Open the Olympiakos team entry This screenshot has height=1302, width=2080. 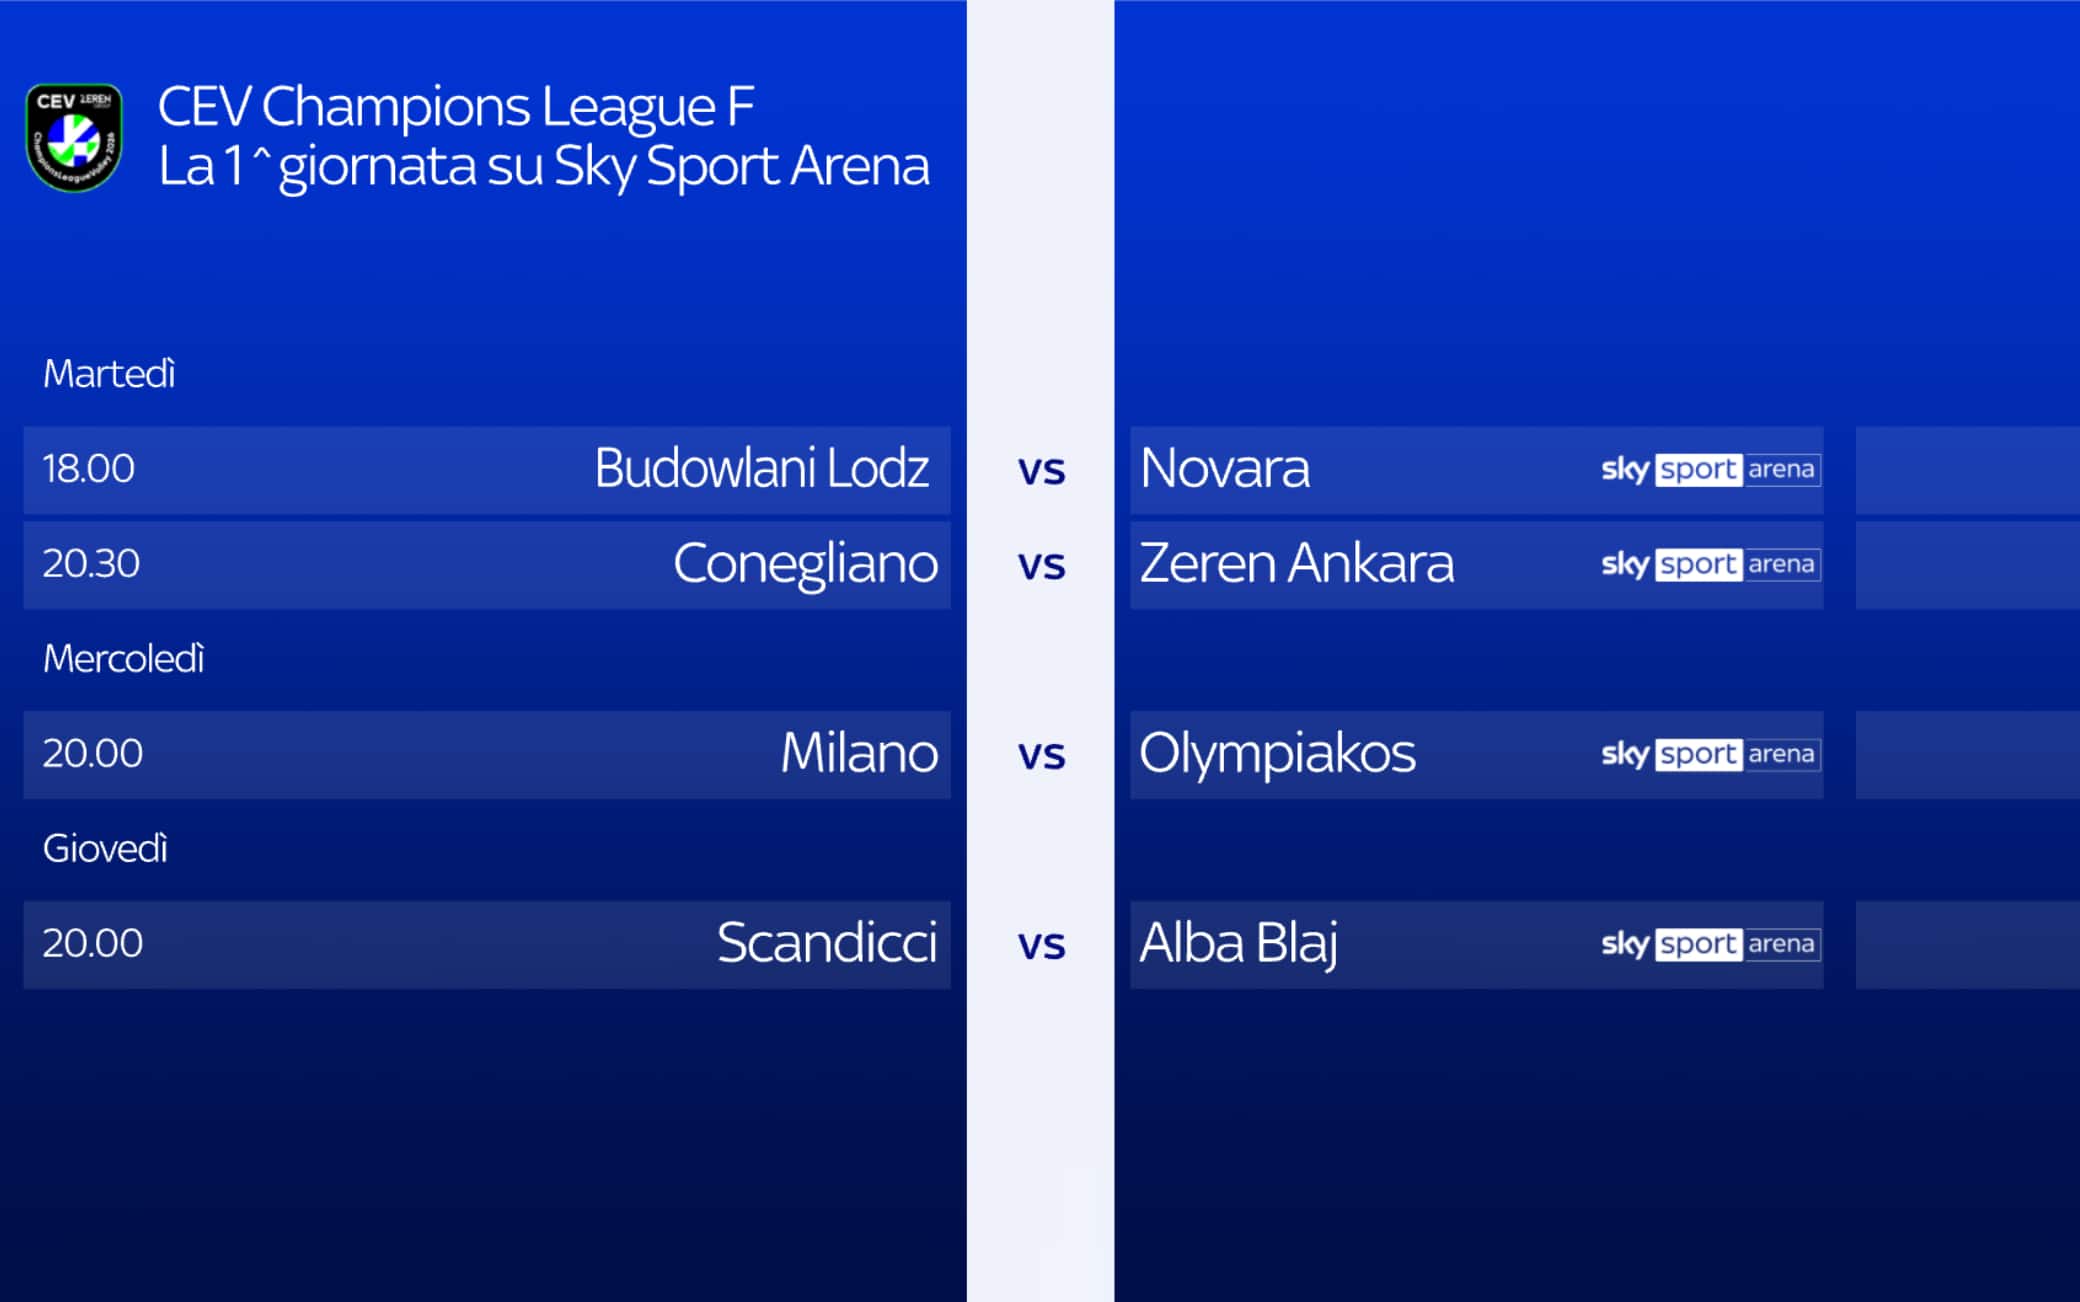pos(1277,754)
